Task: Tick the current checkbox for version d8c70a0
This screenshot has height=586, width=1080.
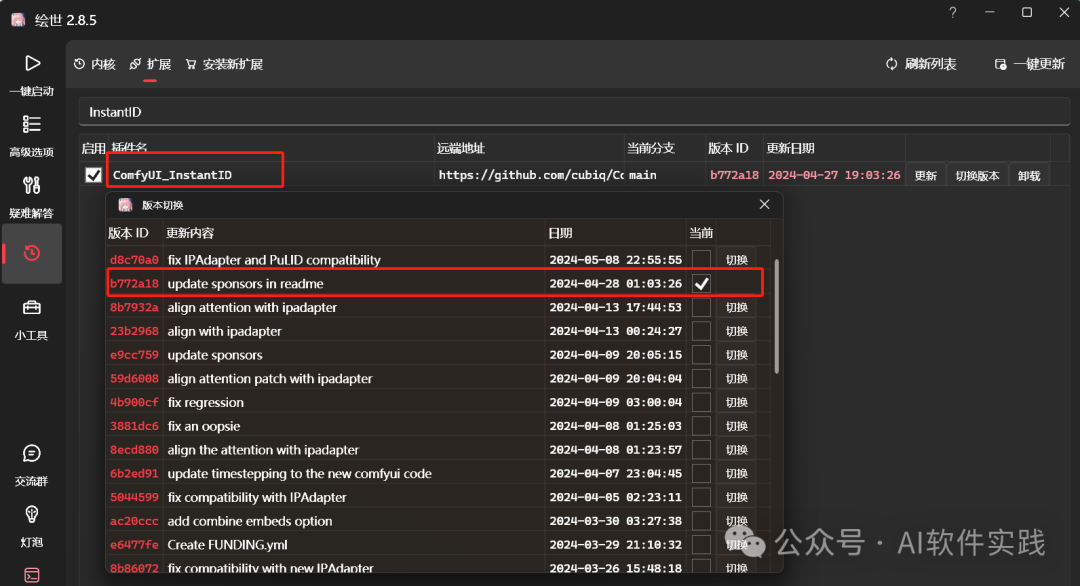Action: (701, 260)
